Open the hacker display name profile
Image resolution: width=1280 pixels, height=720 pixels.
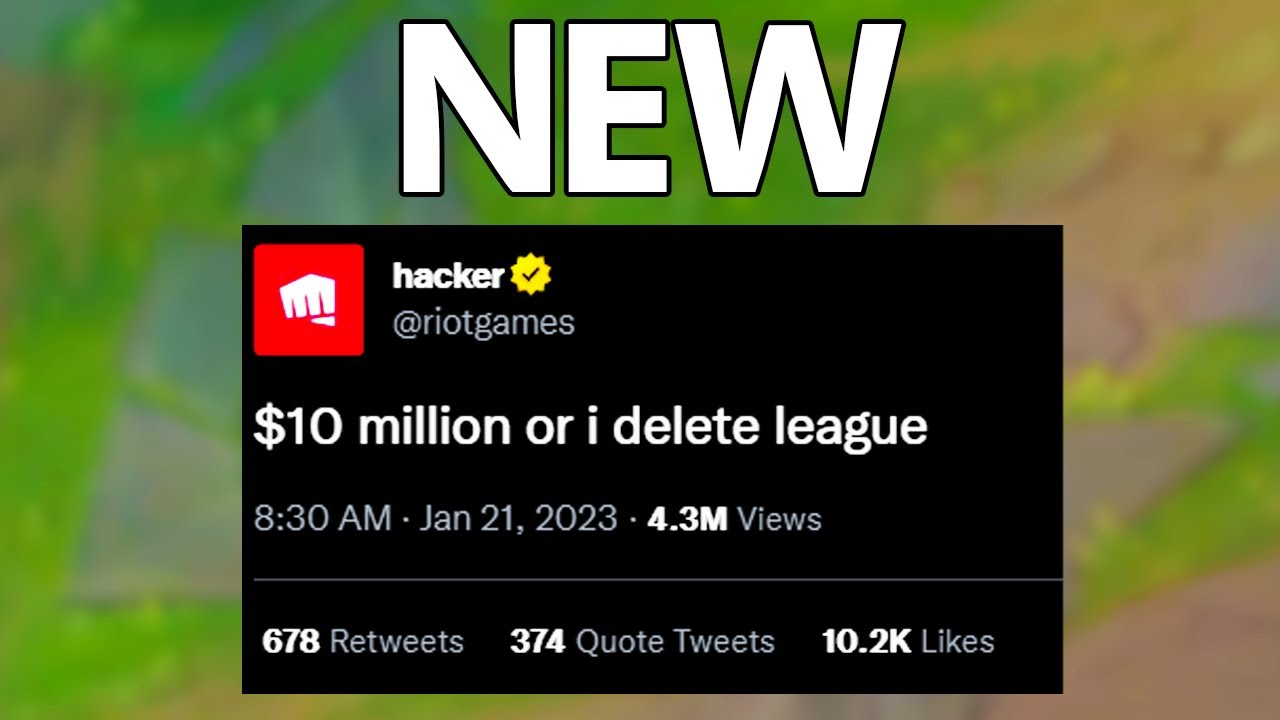click(x=448, y=276)
